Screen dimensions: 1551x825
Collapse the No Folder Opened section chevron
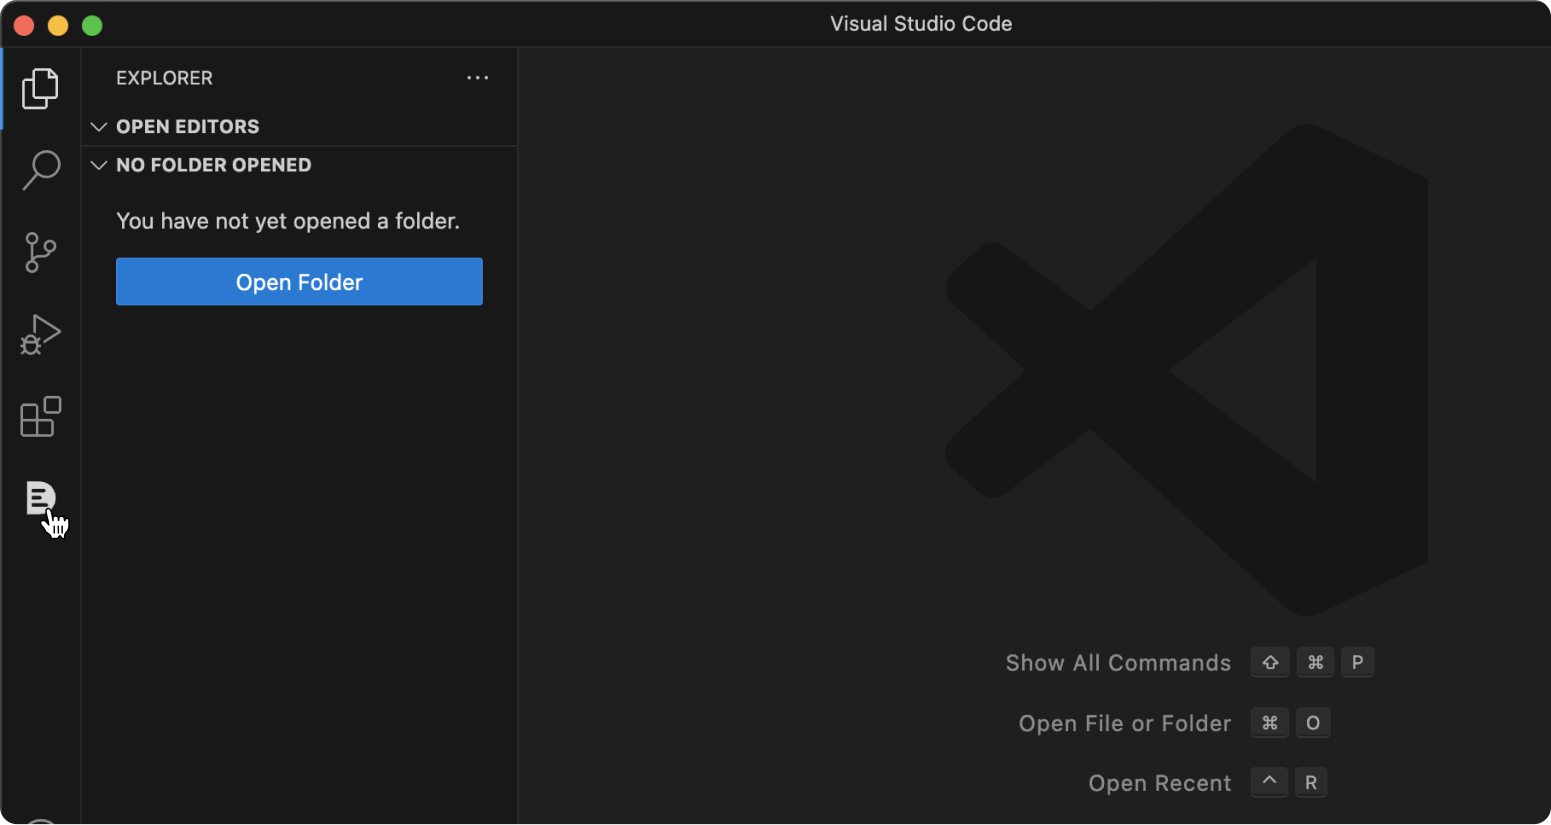[x=99, y=165]
